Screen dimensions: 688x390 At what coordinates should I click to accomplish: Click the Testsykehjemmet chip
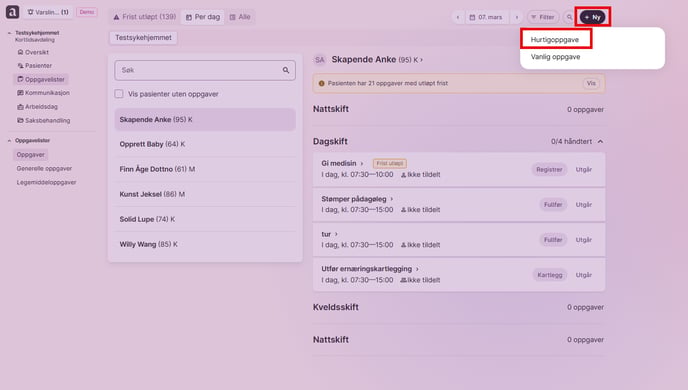[x=143, y=38]
